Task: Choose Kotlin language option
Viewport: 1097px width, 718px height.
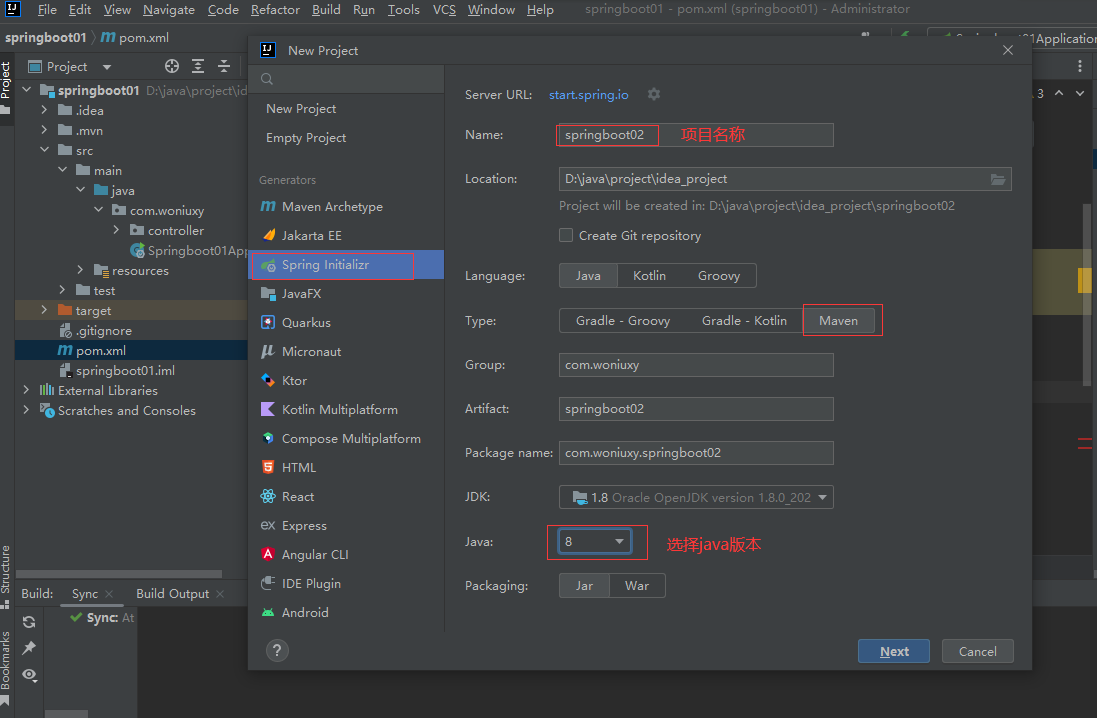Action: 649,276
